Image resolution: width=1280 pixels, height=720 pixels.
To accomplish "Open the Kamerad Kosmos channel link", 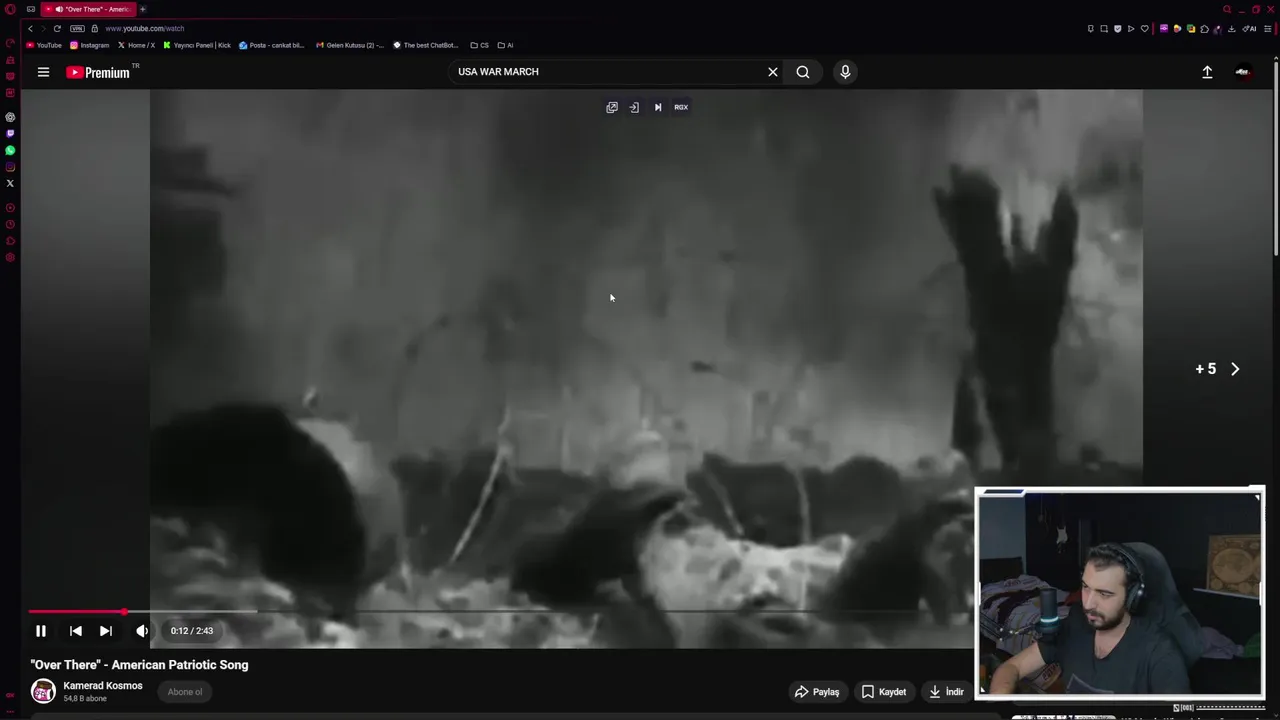I will pyautogui.click(x=103, y=686).
